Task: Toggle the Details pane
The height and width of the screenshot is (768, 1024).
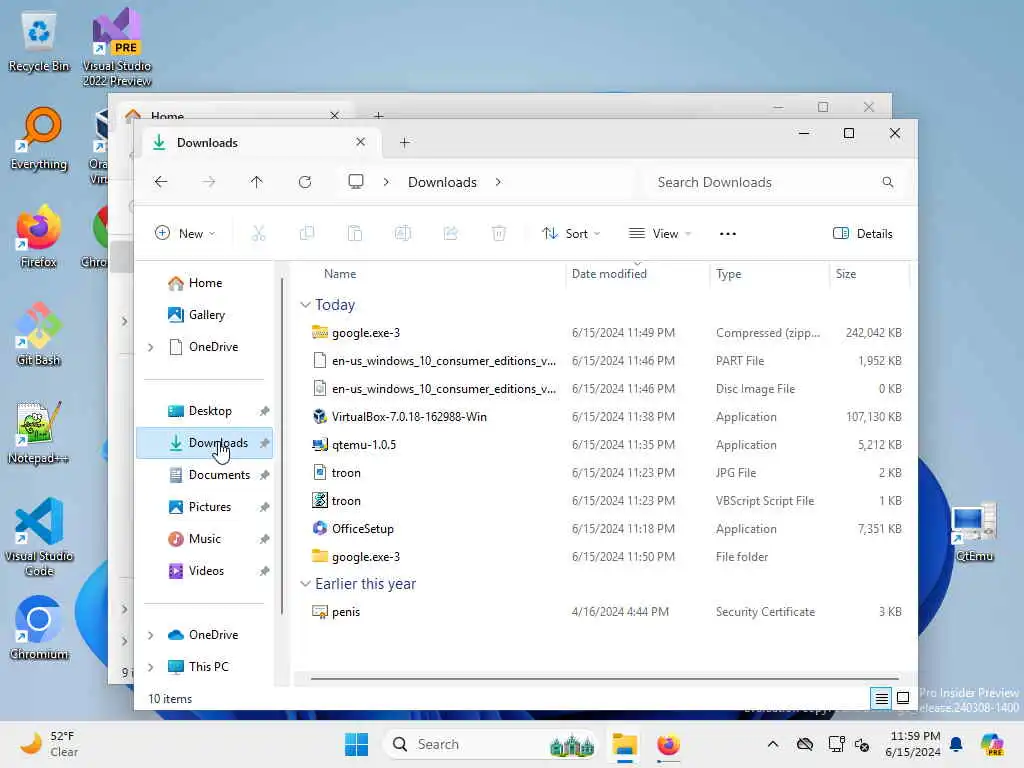Action: pos(863,234)
